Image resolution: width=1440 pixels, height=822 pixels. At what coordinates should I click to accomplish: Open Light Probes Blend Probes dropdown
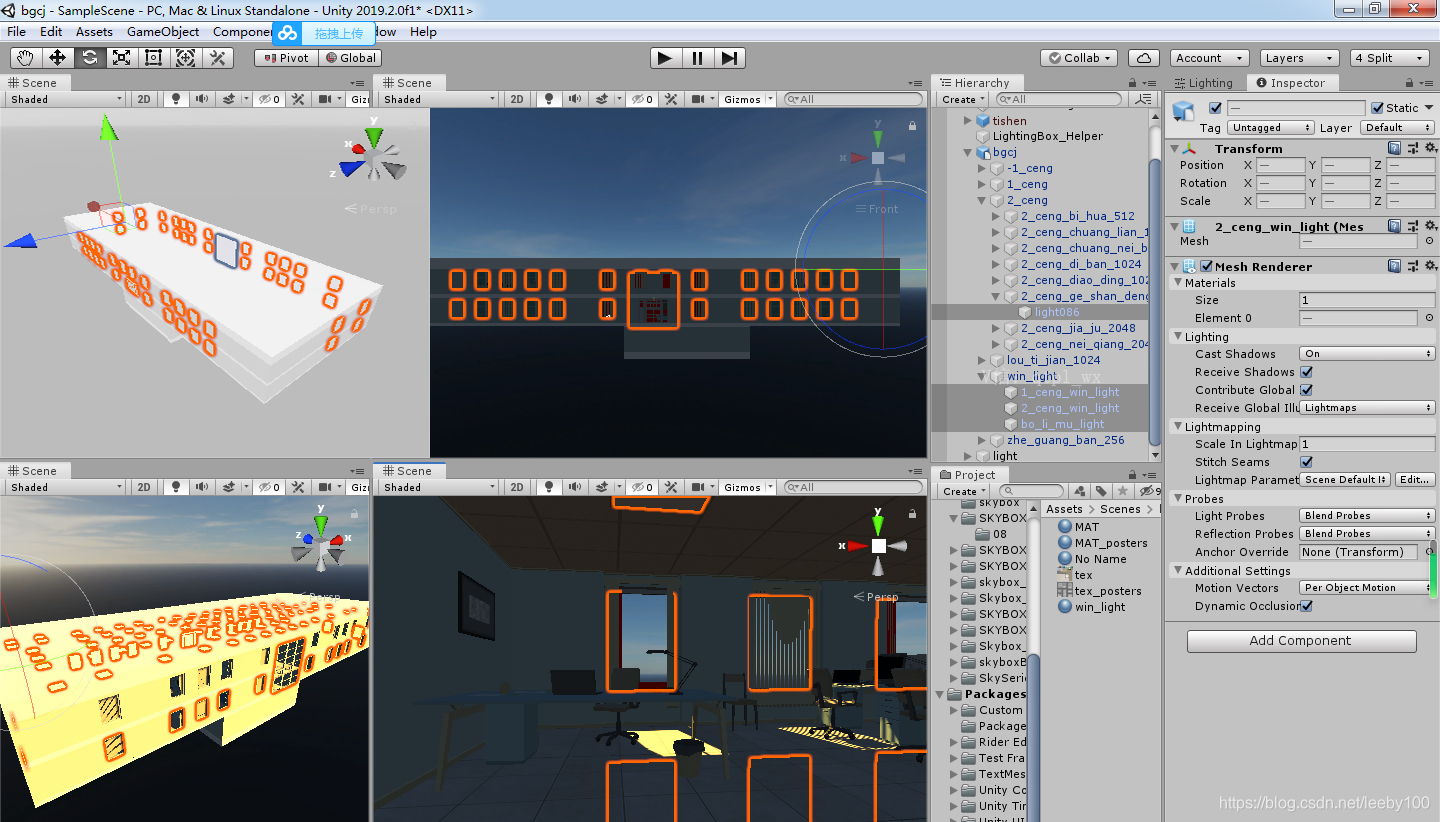[1367, 516]
